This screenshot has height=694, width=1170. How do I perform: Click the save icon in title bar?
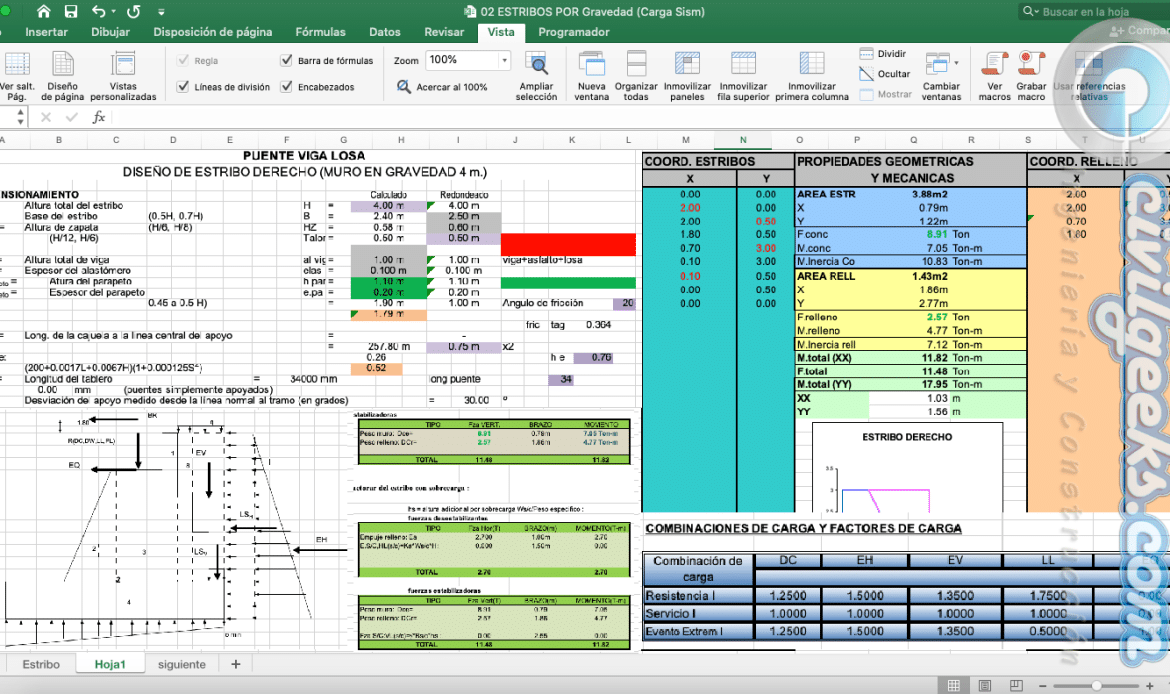coord(71,11)
